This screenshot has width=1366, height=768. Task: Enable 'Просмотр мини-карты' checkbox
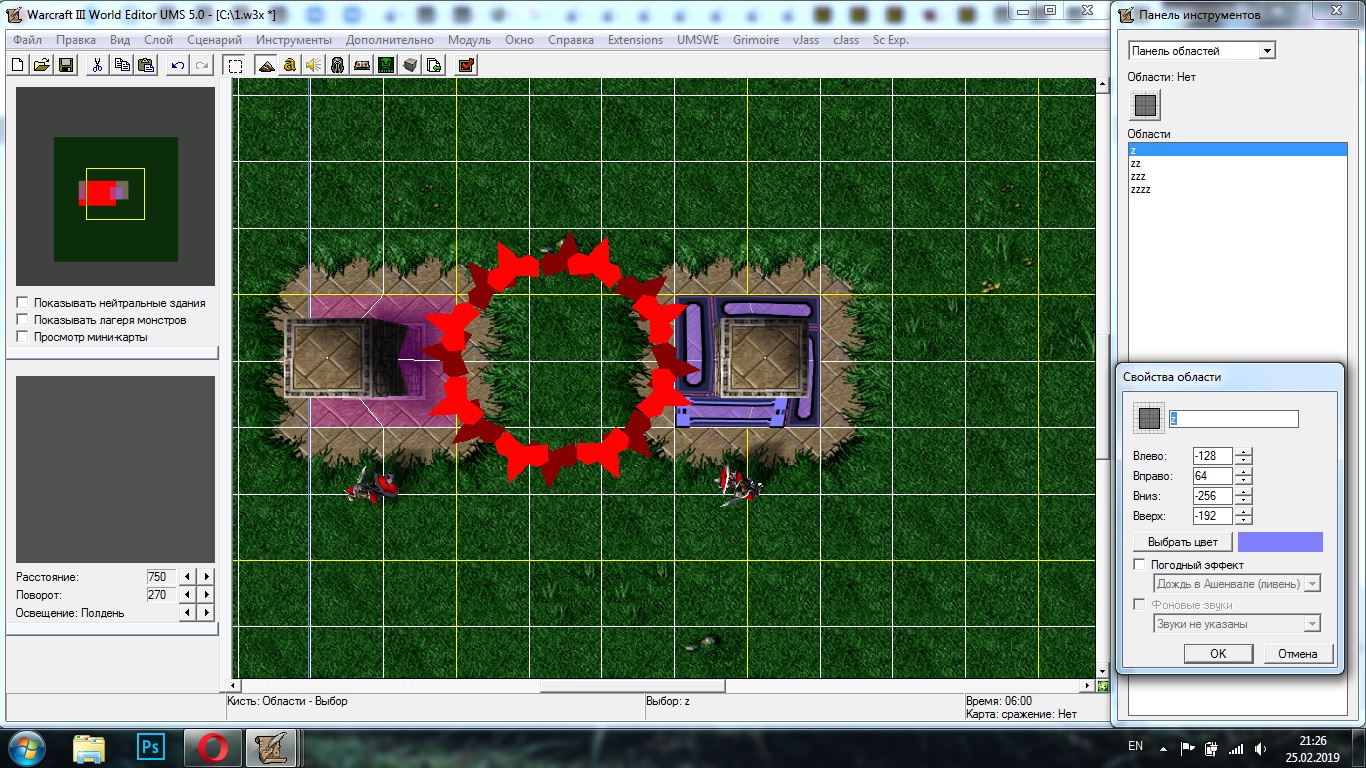[x=22, y=337]
